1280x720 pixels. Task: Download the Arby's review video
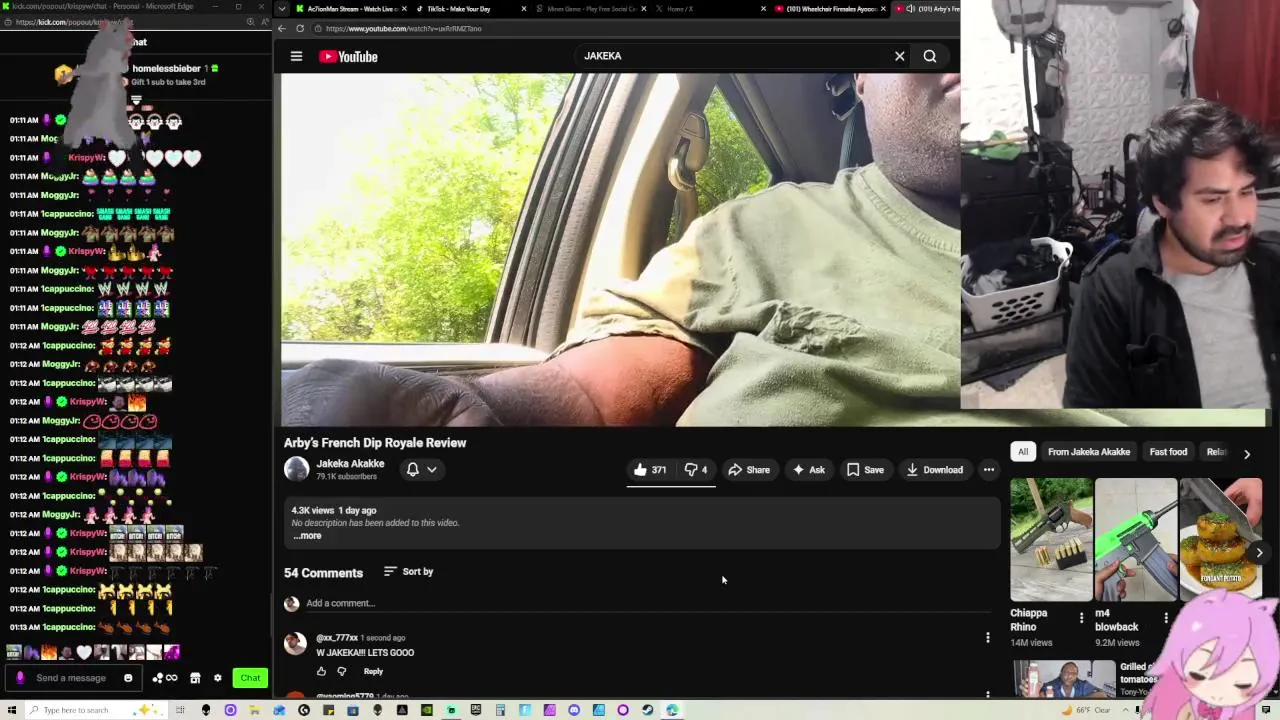(x=934, y=469)
